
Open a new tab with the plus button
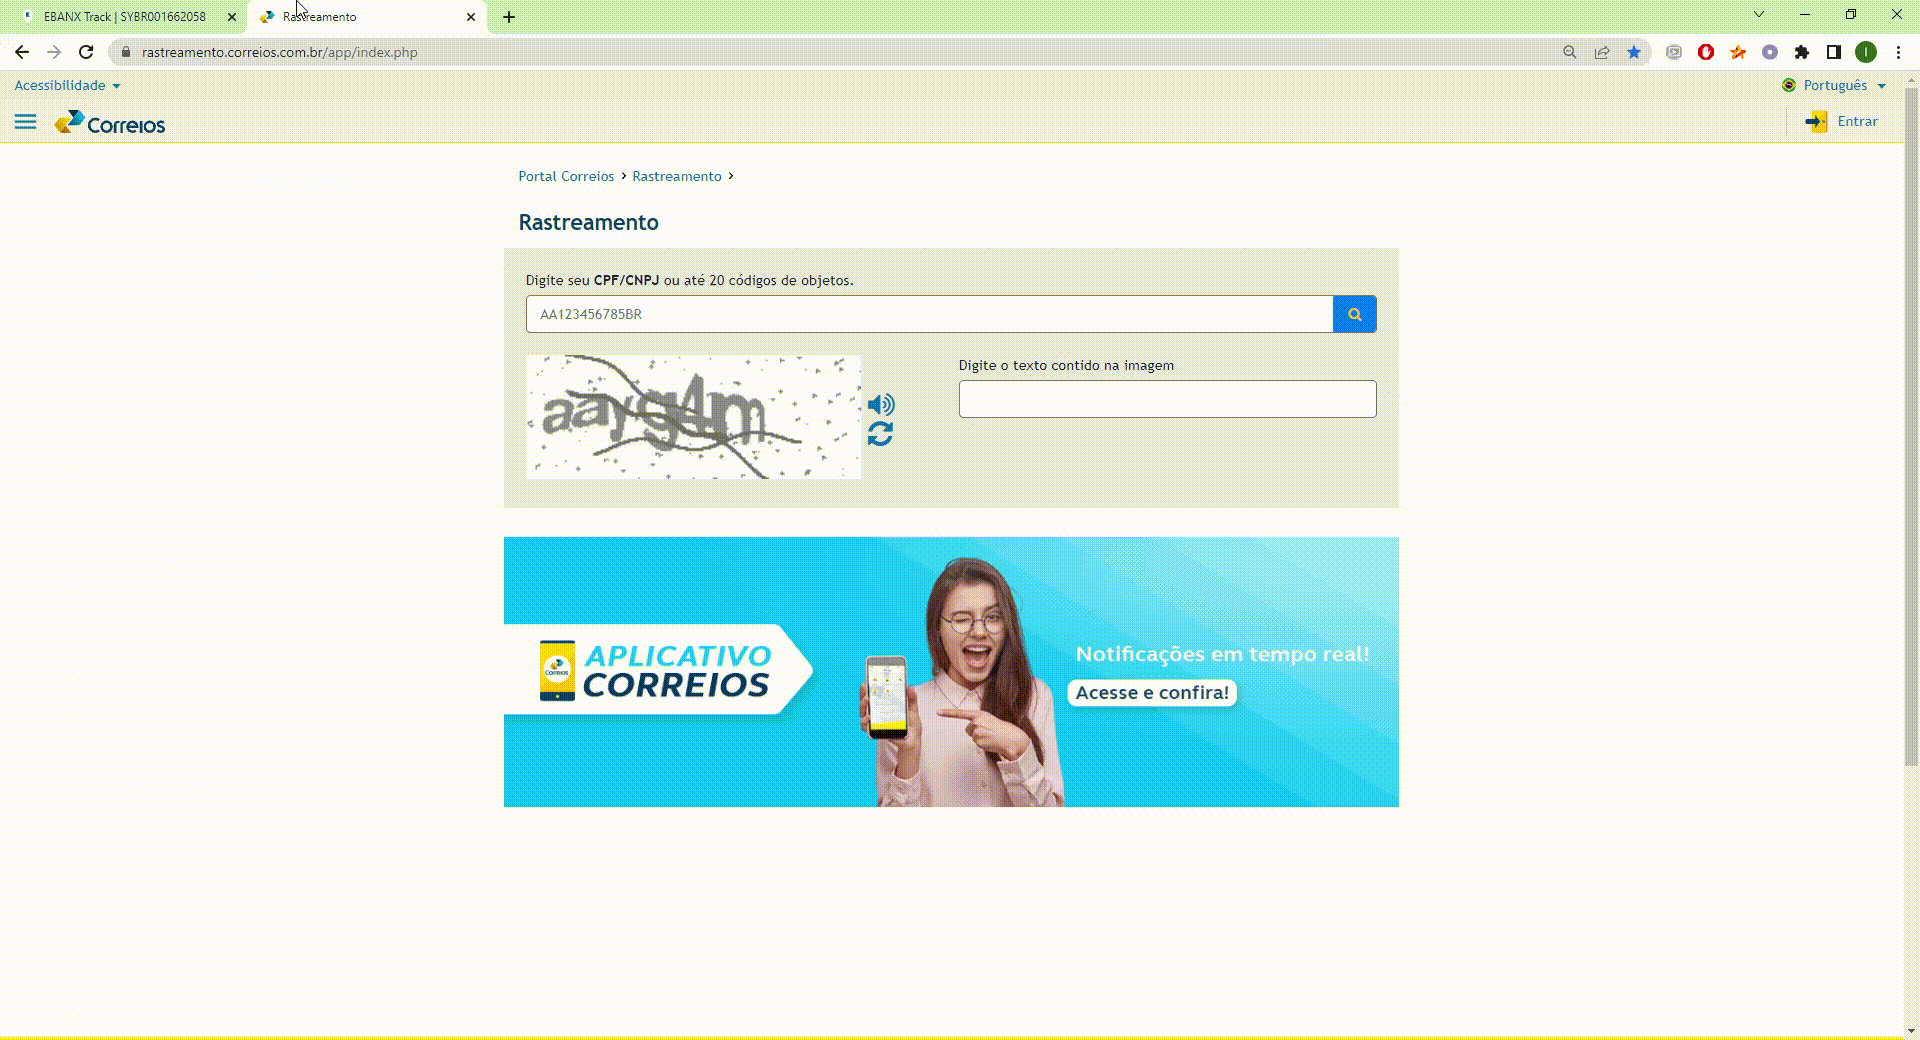509,17
